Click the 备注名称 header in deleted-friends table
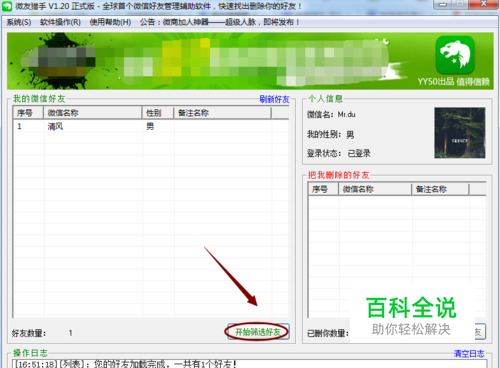Image resolution: width=500 pixels, height=368 pixels. [x=440, y=189]
